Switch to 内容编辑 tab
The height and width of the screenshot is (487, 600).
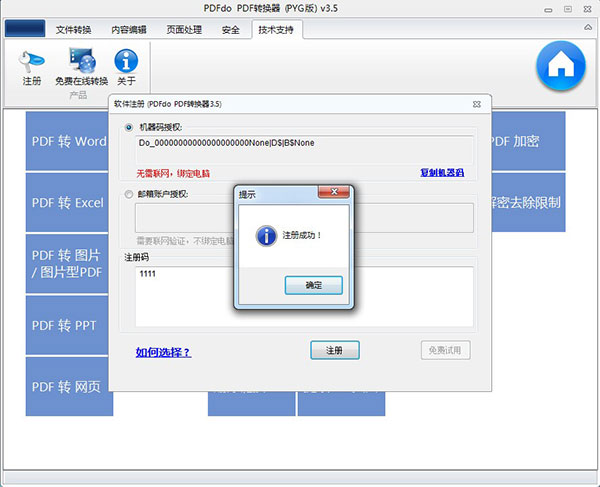pos(129,29)
